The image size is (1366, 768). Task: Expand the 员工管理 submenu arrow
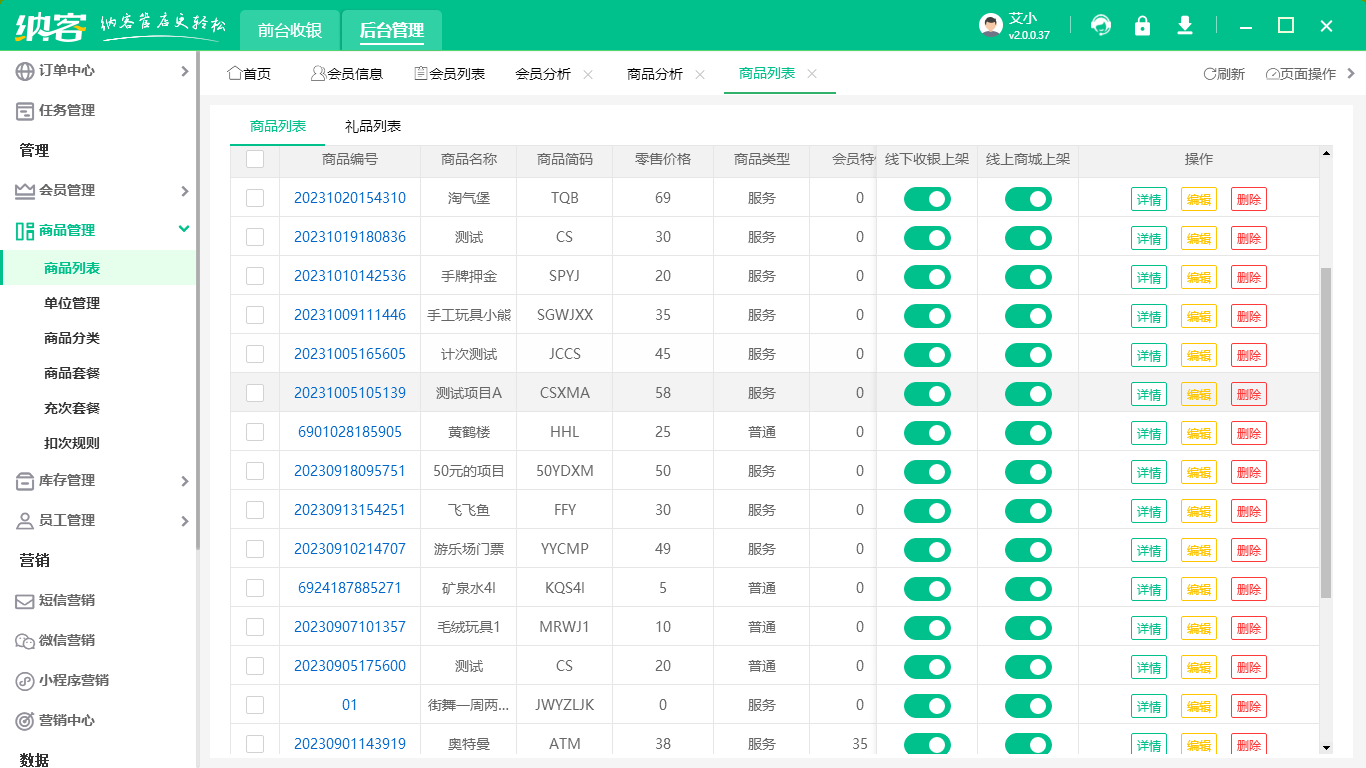(184, 521)
